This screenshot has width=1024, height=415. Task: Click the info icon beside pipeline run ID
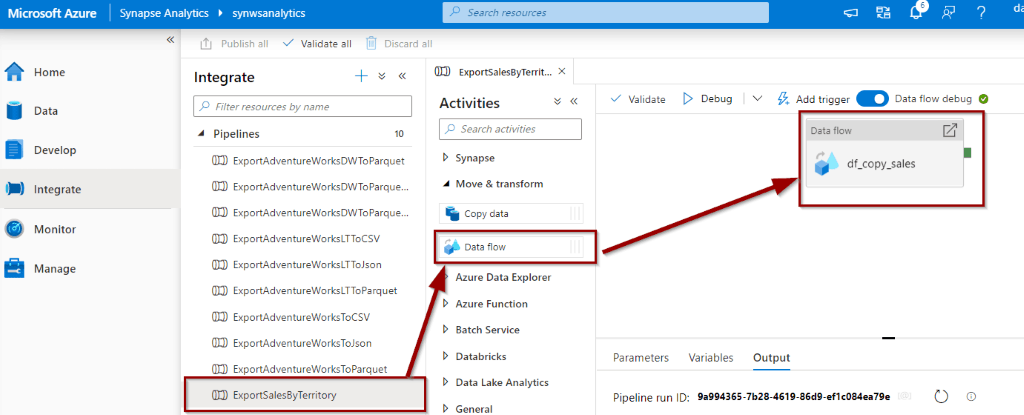971,396
